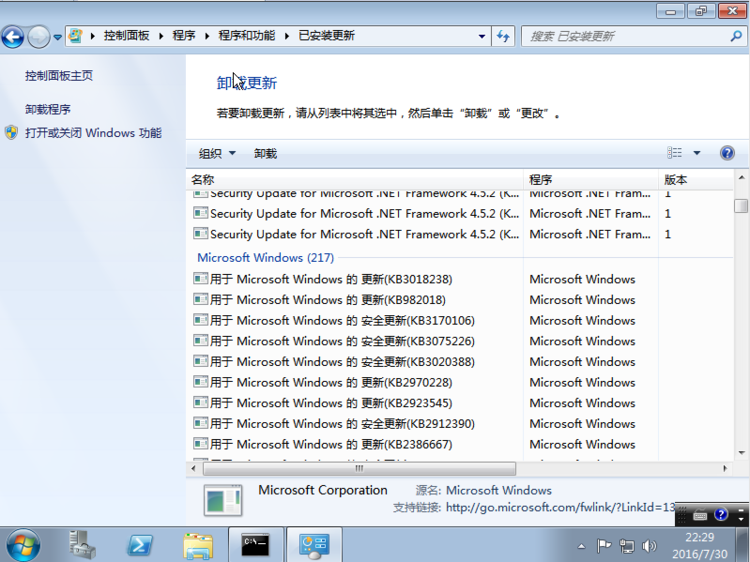
Task: Open the volume speaker icon
Action: tap(649, 546)
